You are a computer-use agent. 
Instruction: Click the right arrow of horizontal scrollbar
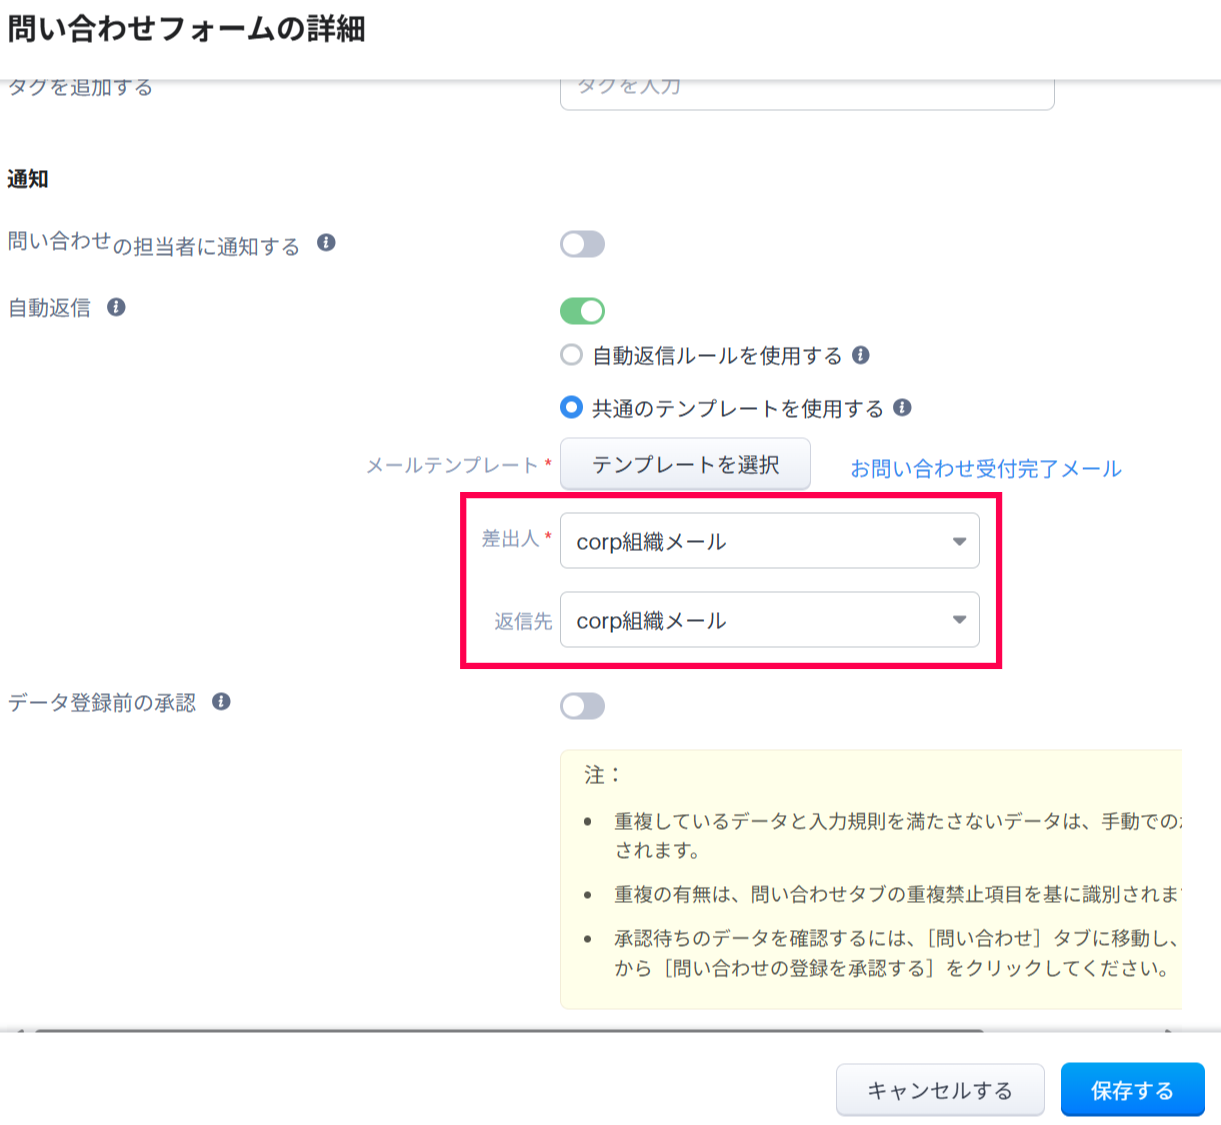(x=1169, y=1030)
